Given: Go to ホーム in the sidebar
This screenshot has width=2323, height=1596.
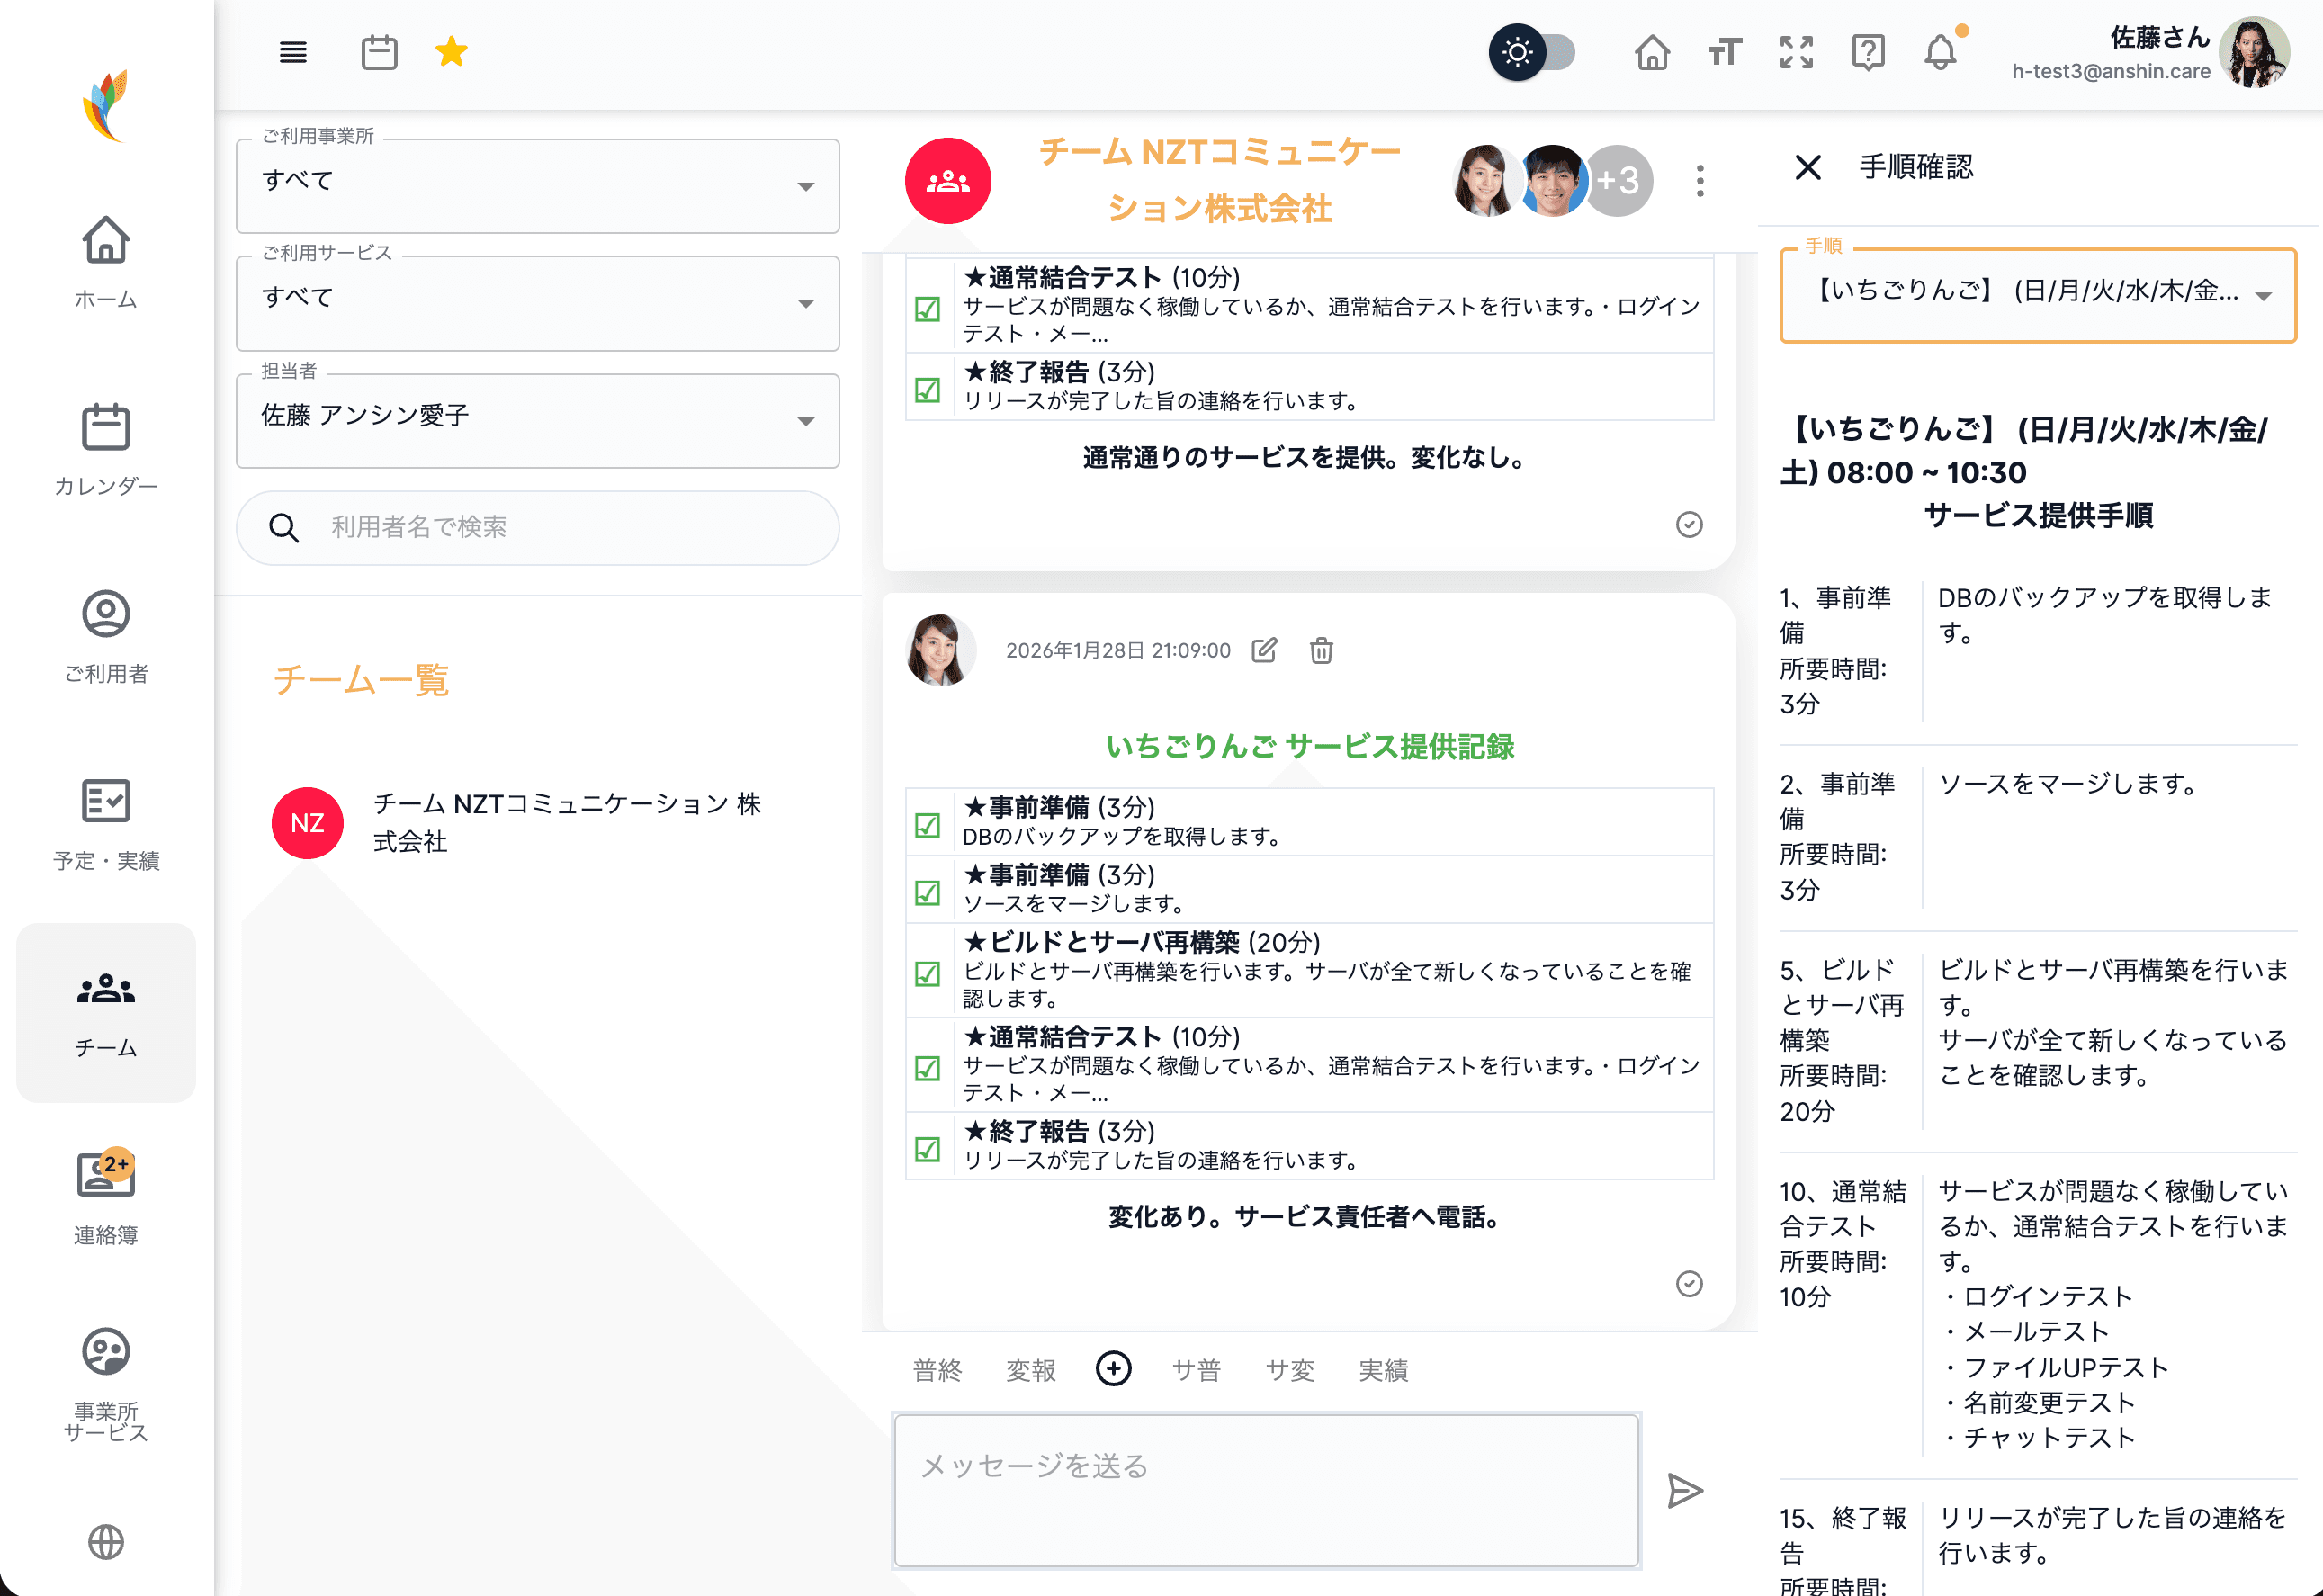Looking at the screenshot, I should point(106,262).
